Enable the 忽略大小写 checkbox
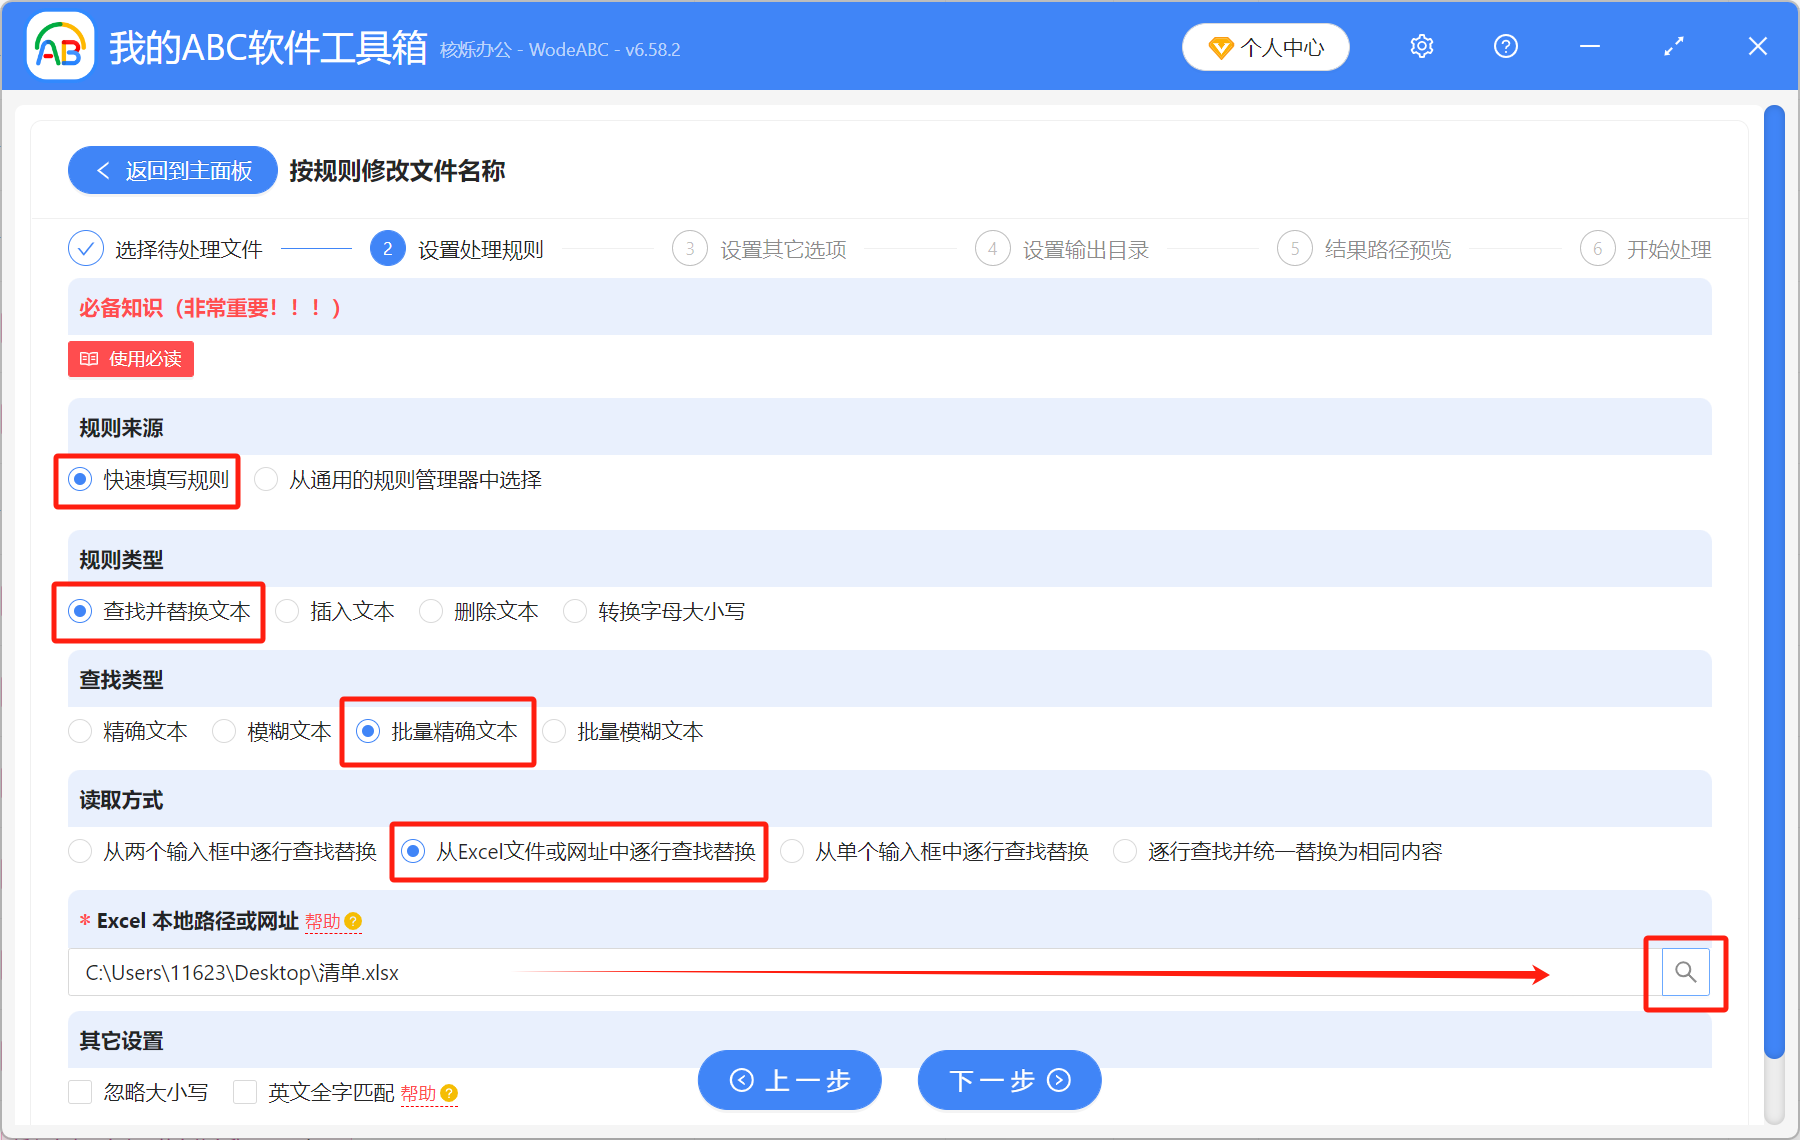Viewport: 1800px width, 1140px height. [x=80, y=1092]
